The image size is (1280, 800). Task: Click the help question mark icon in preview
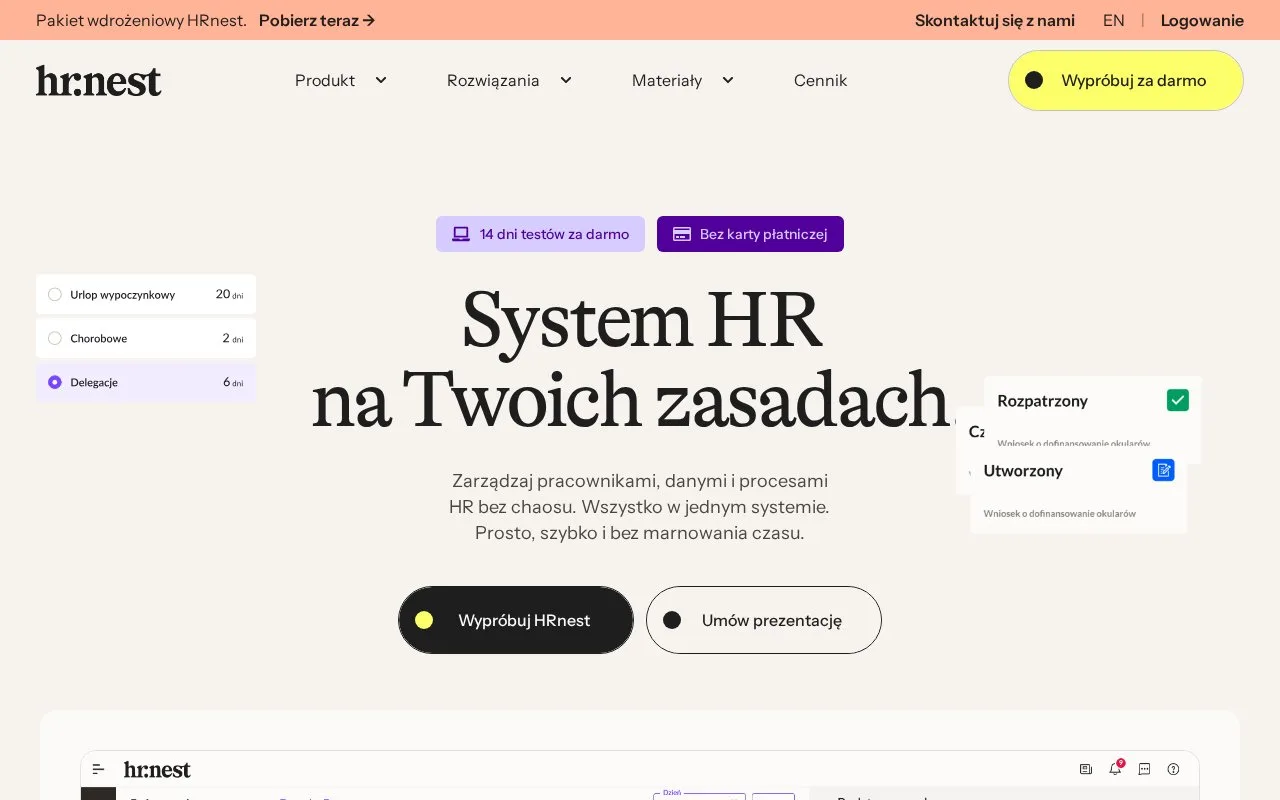point(1173,769)
